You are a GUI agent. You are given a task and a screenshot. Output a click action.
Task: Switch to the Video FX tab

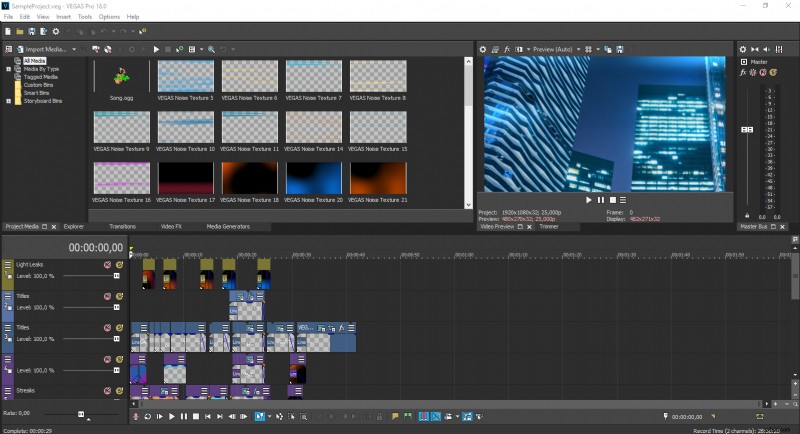(171, 226)
